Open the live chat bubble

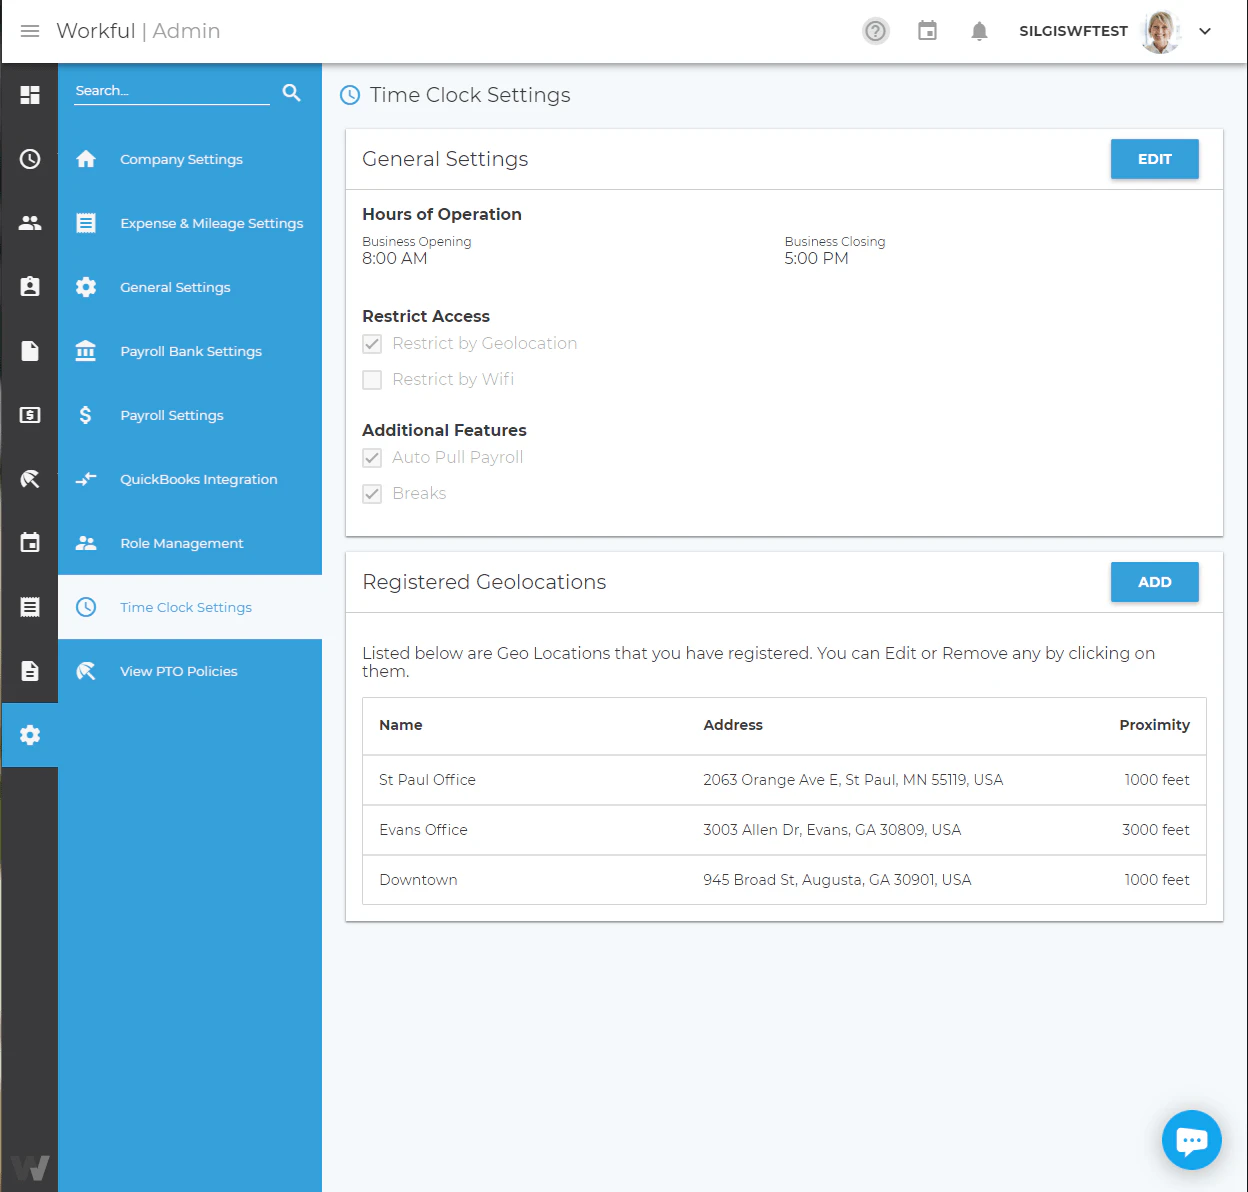click(x=1192, y=1140)
